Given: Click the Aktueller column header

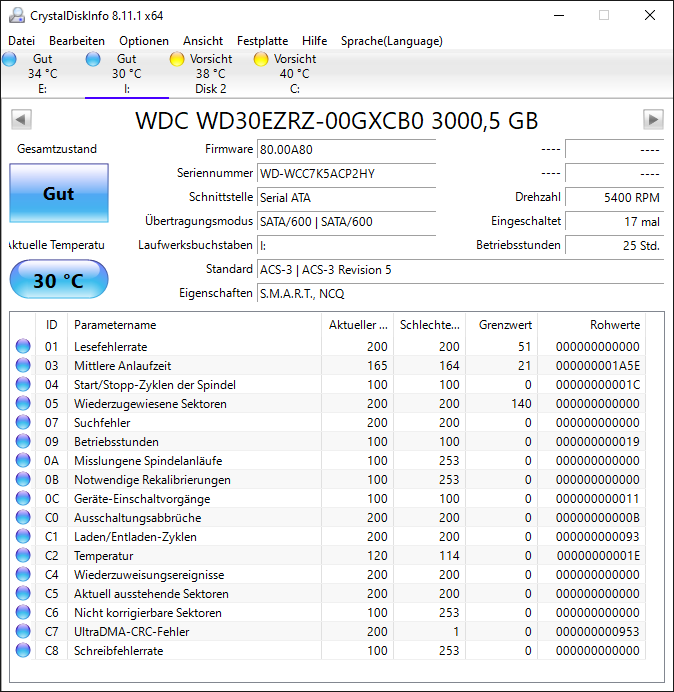Looking at the screenshot, I should click(x=358, y=325).
